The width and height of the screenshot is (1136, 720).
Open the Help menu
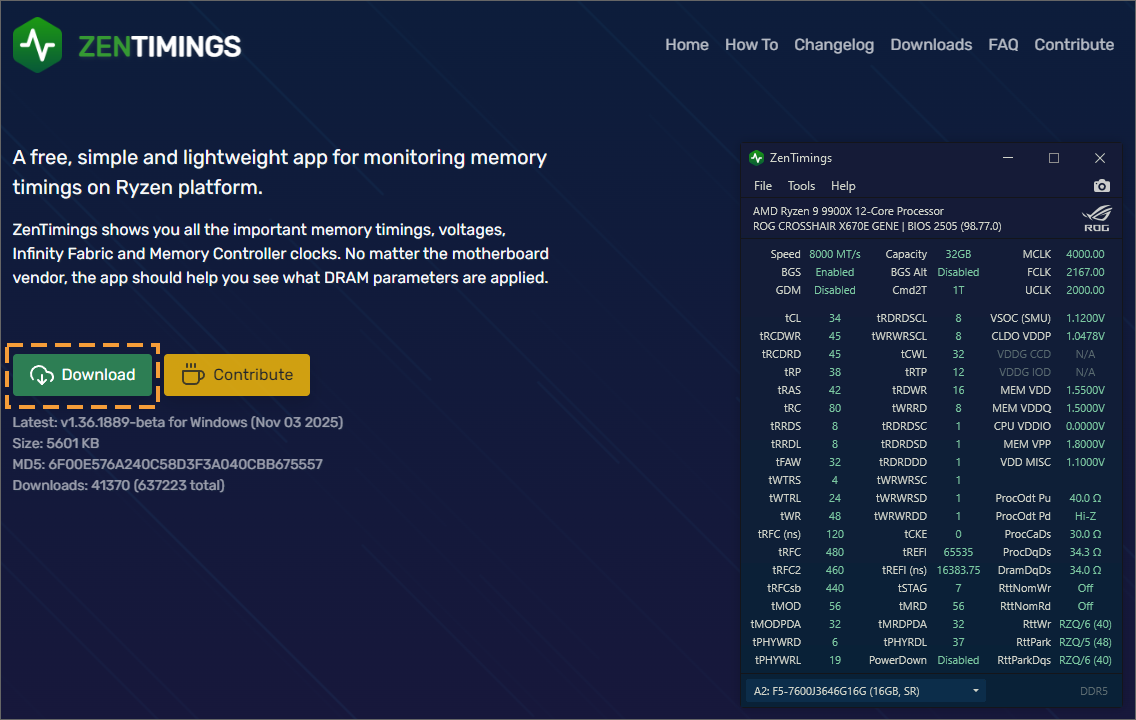tap(843, 186)
